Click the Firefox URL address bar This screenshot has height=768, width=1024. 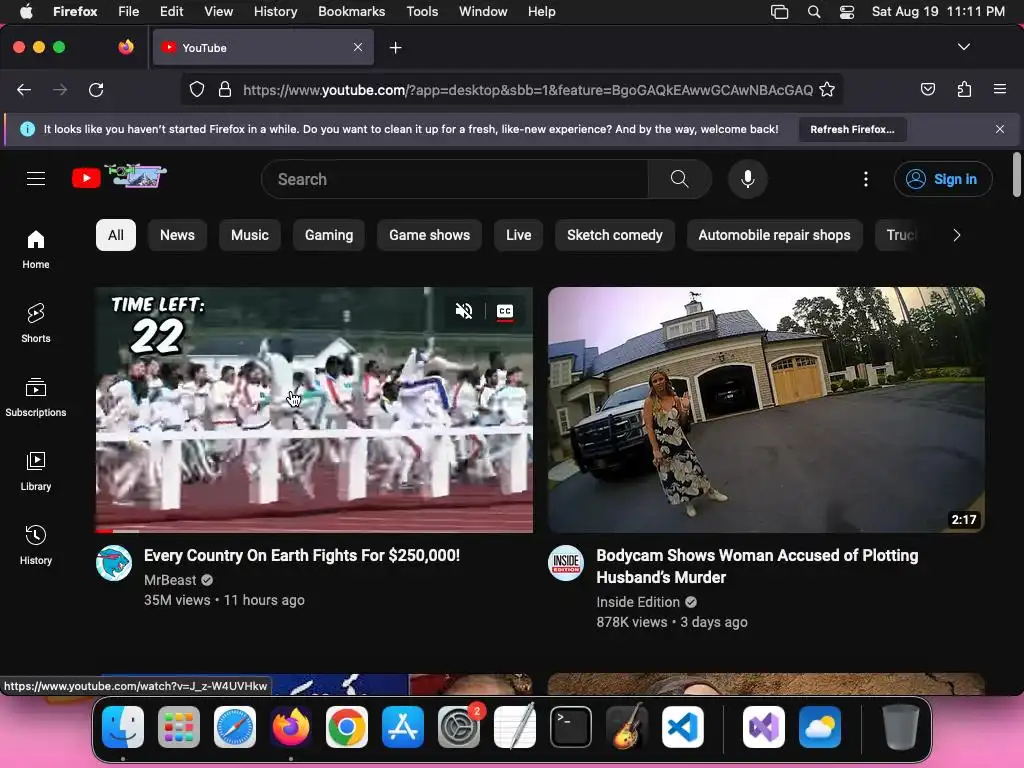point(528,89)
